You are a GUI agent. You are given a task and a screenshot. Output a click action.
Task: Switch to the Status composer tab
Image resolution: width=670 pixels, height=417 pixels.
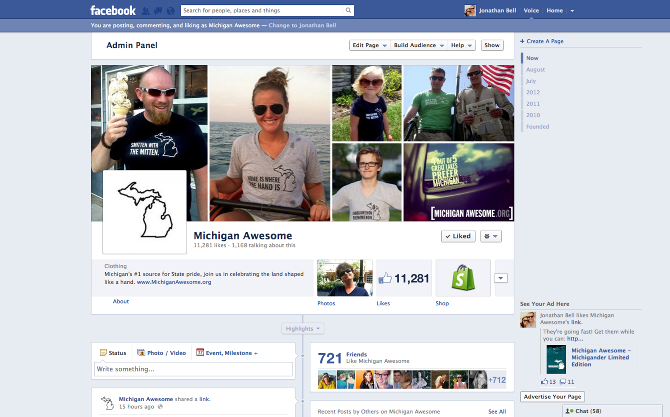[x=112, y=352]
